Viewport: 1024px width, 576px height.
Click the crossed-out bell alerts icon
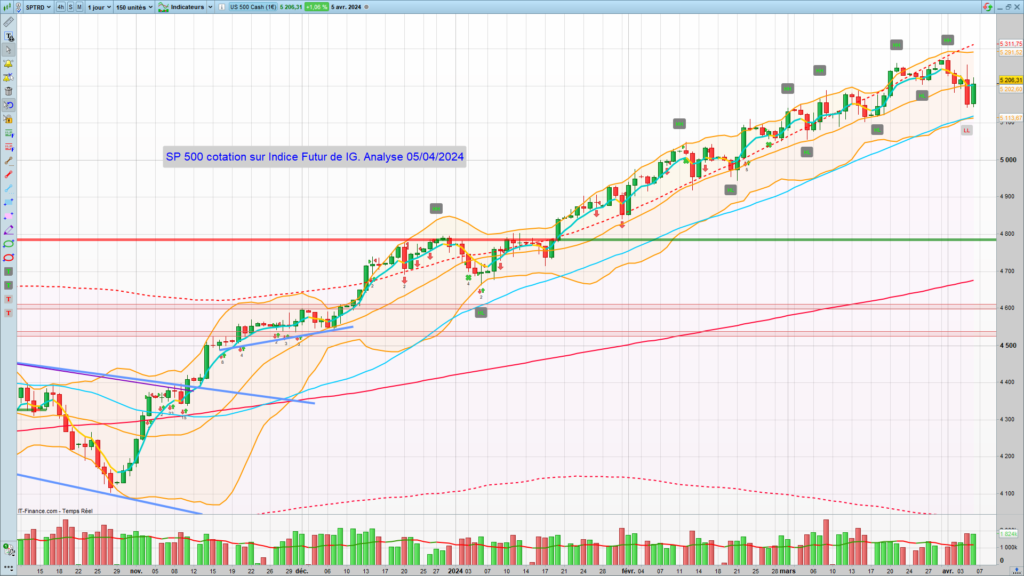point(8,78)
